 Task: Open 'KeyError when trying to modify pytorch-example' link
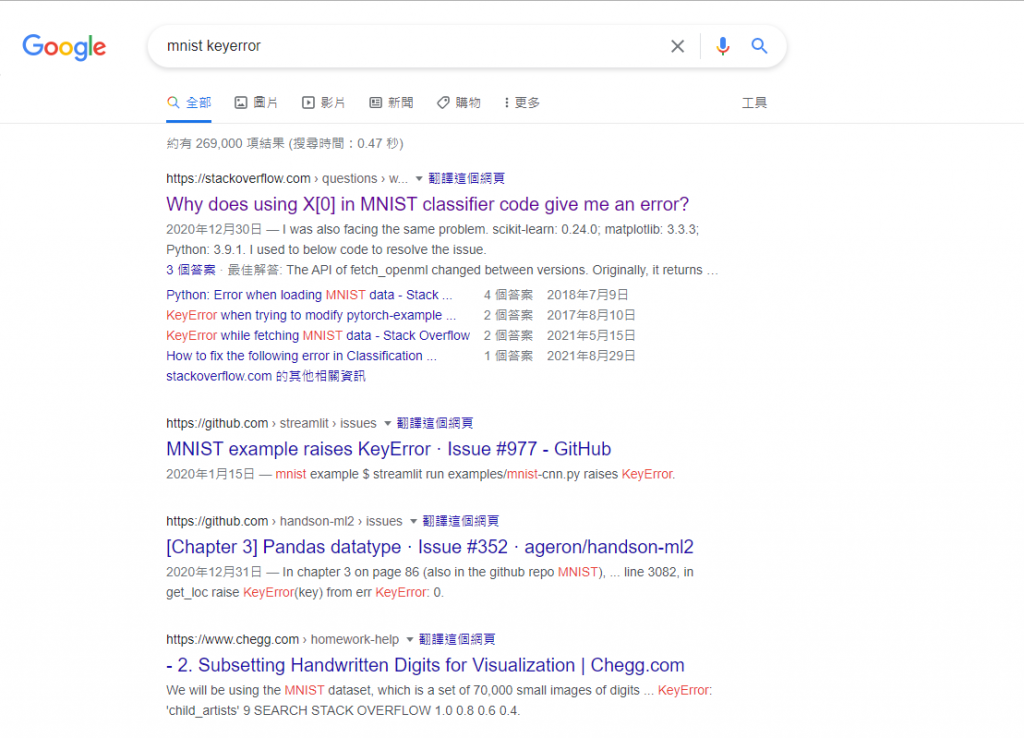pos(311,315)
